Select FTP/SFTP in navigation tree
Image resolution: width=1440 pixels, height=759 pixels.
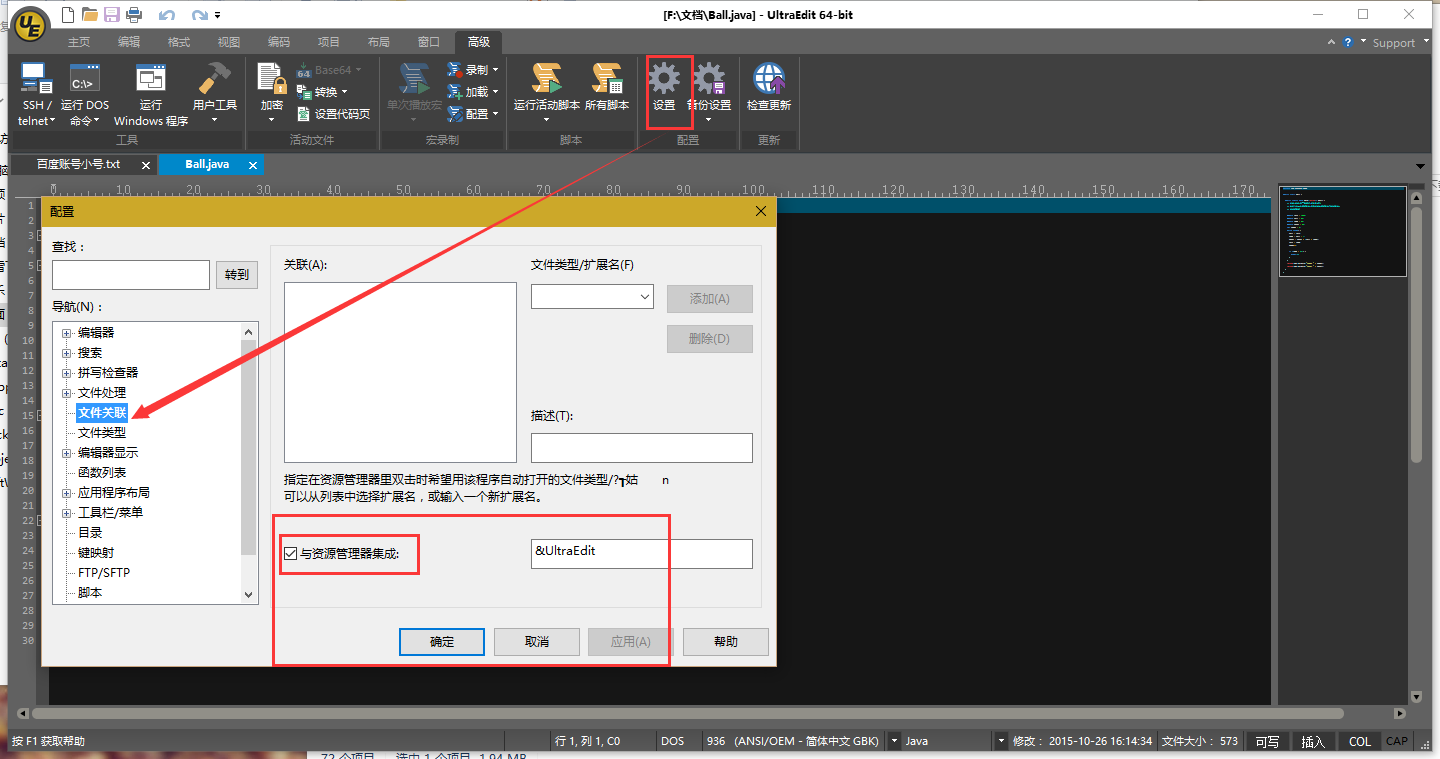[x=104, y=573]
